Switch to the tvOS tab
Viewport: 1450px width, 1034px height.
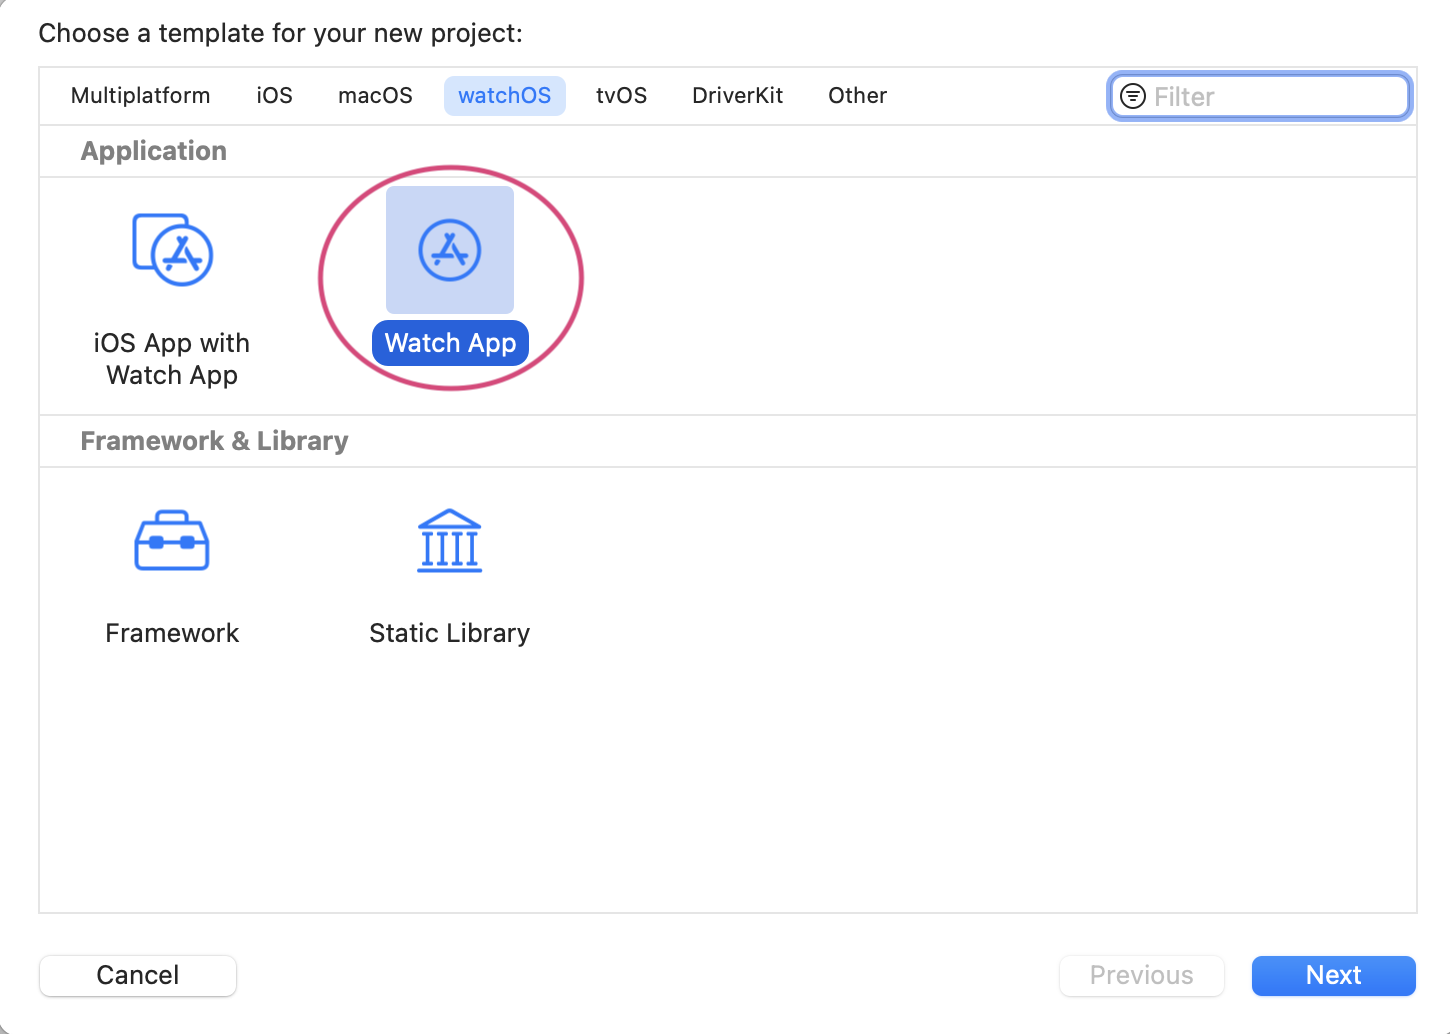point(621,96)
